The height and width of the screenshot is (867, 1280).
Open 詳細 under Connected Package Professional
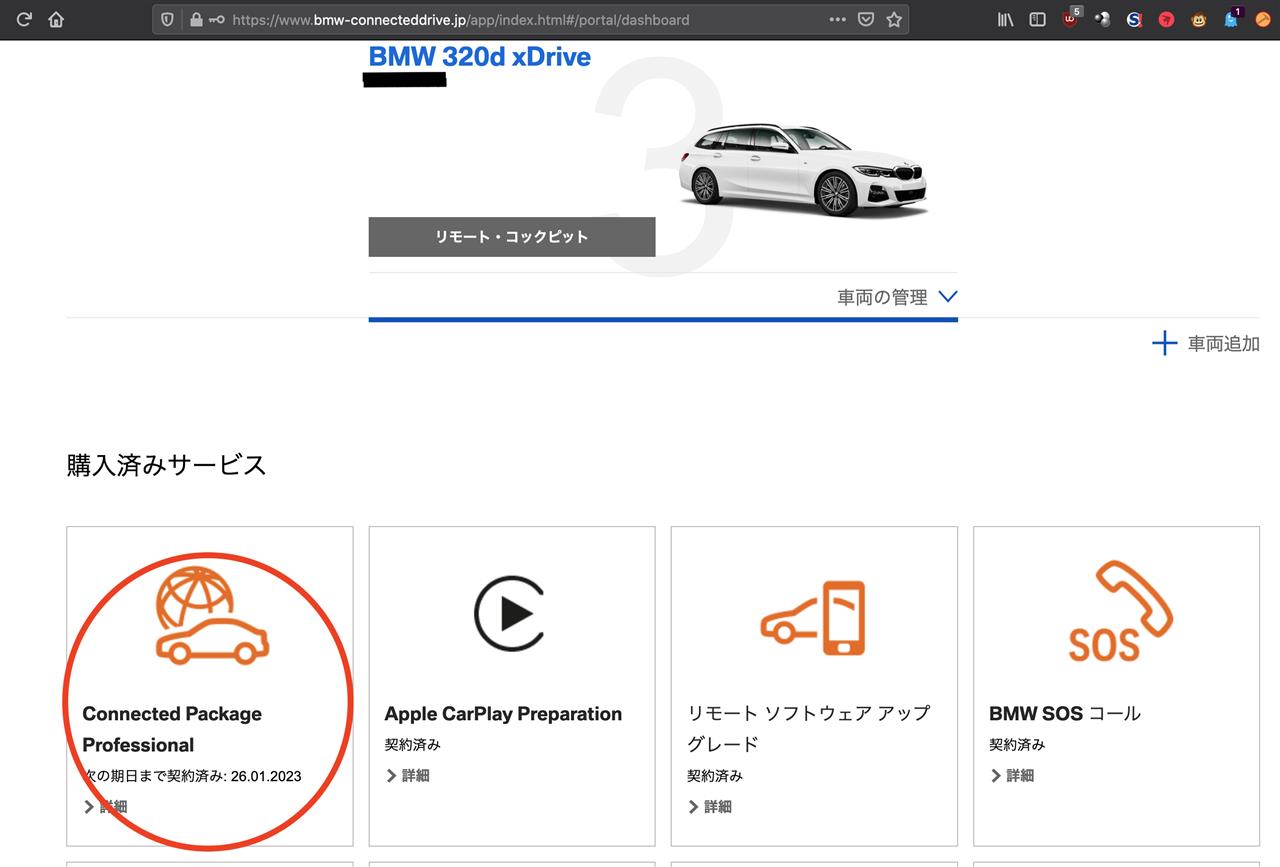tap(105, 807)
